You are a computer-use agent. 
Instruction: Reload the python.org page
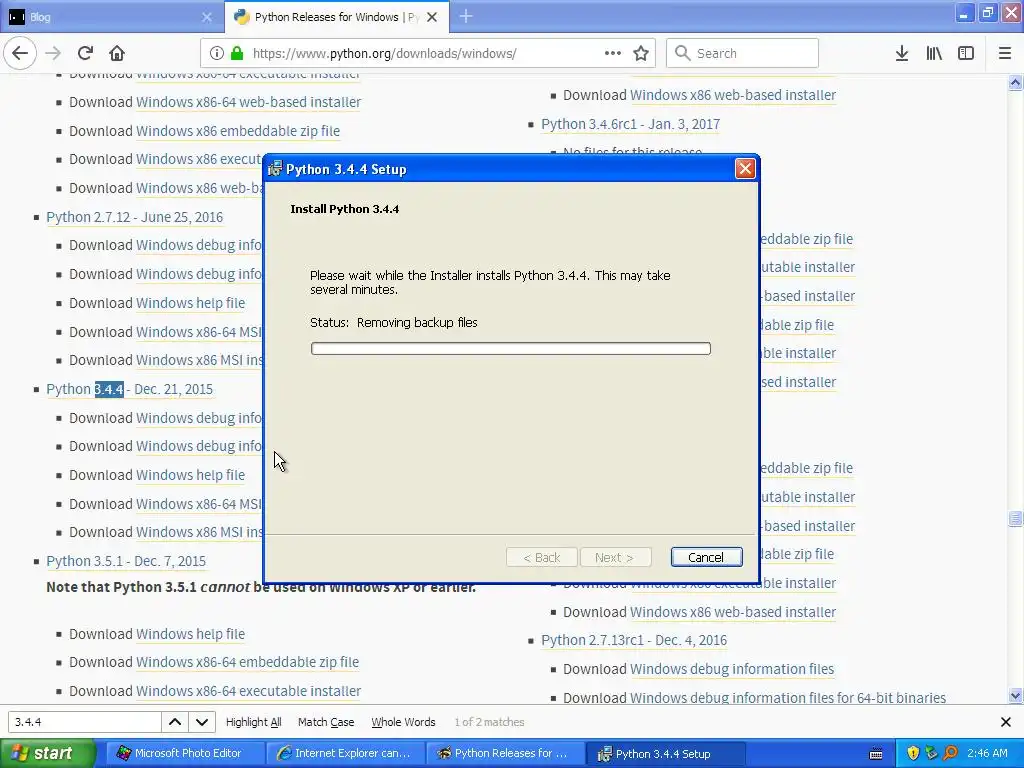pyautogui.click(x=85, y=53)
